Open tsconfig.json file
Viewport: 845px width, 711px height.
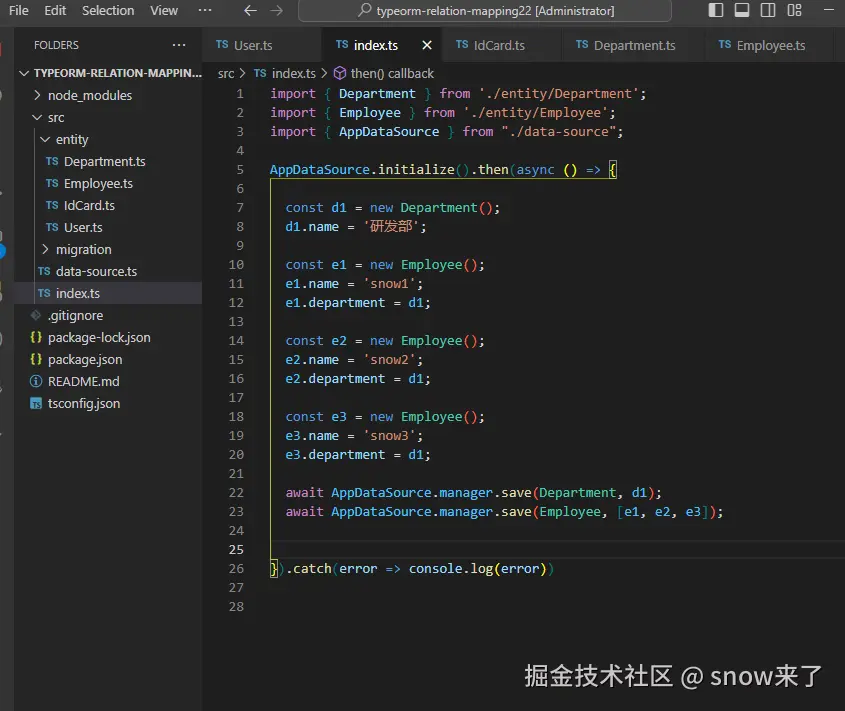pyautogui.click(x=108, y=404)
